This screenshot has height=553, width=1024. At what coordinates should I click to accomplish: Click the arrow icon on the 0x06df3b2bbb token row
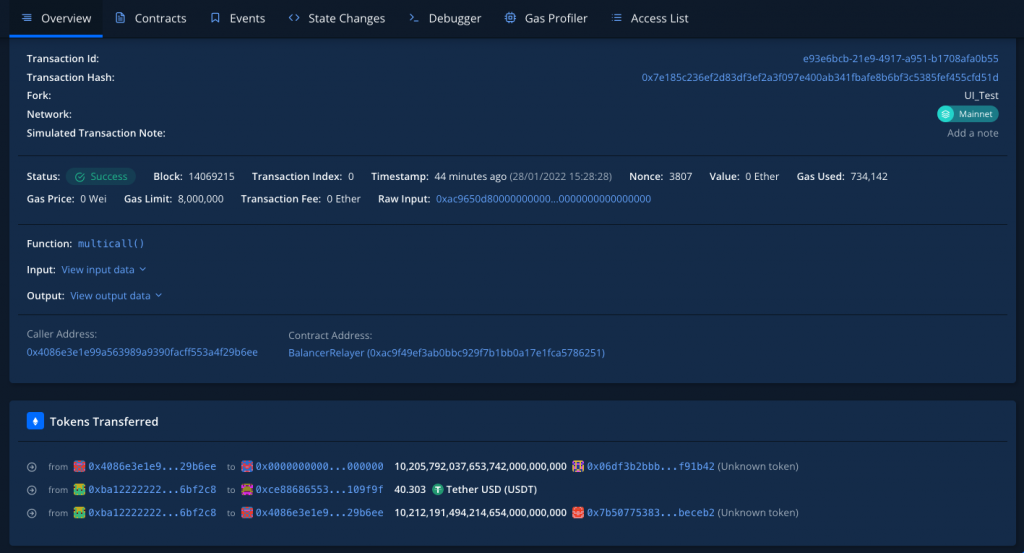(x=31, y=467)
